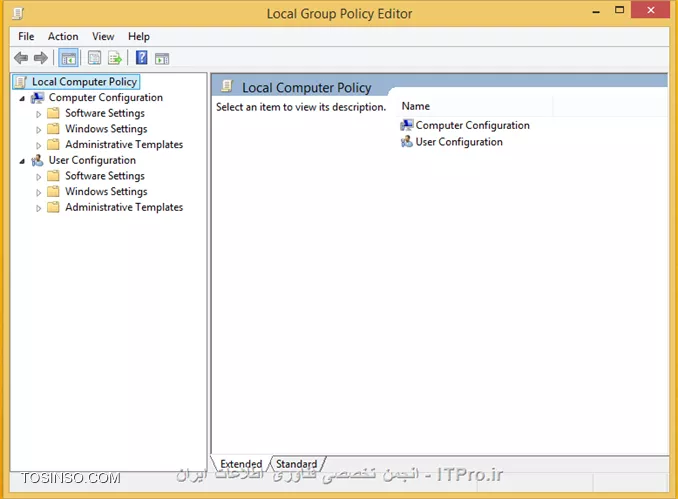Click the Name column header
The width and height of the screenshot is (678, 499).
coord(474,106)
